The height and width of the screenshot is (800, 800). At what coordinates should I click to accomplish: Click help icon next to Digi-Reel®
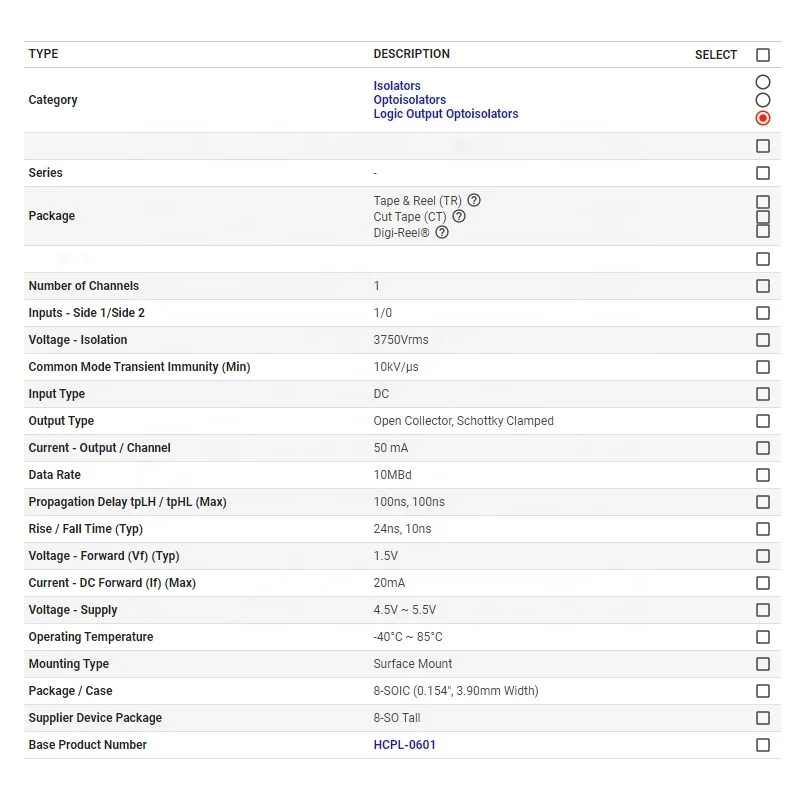coord(442,232)
